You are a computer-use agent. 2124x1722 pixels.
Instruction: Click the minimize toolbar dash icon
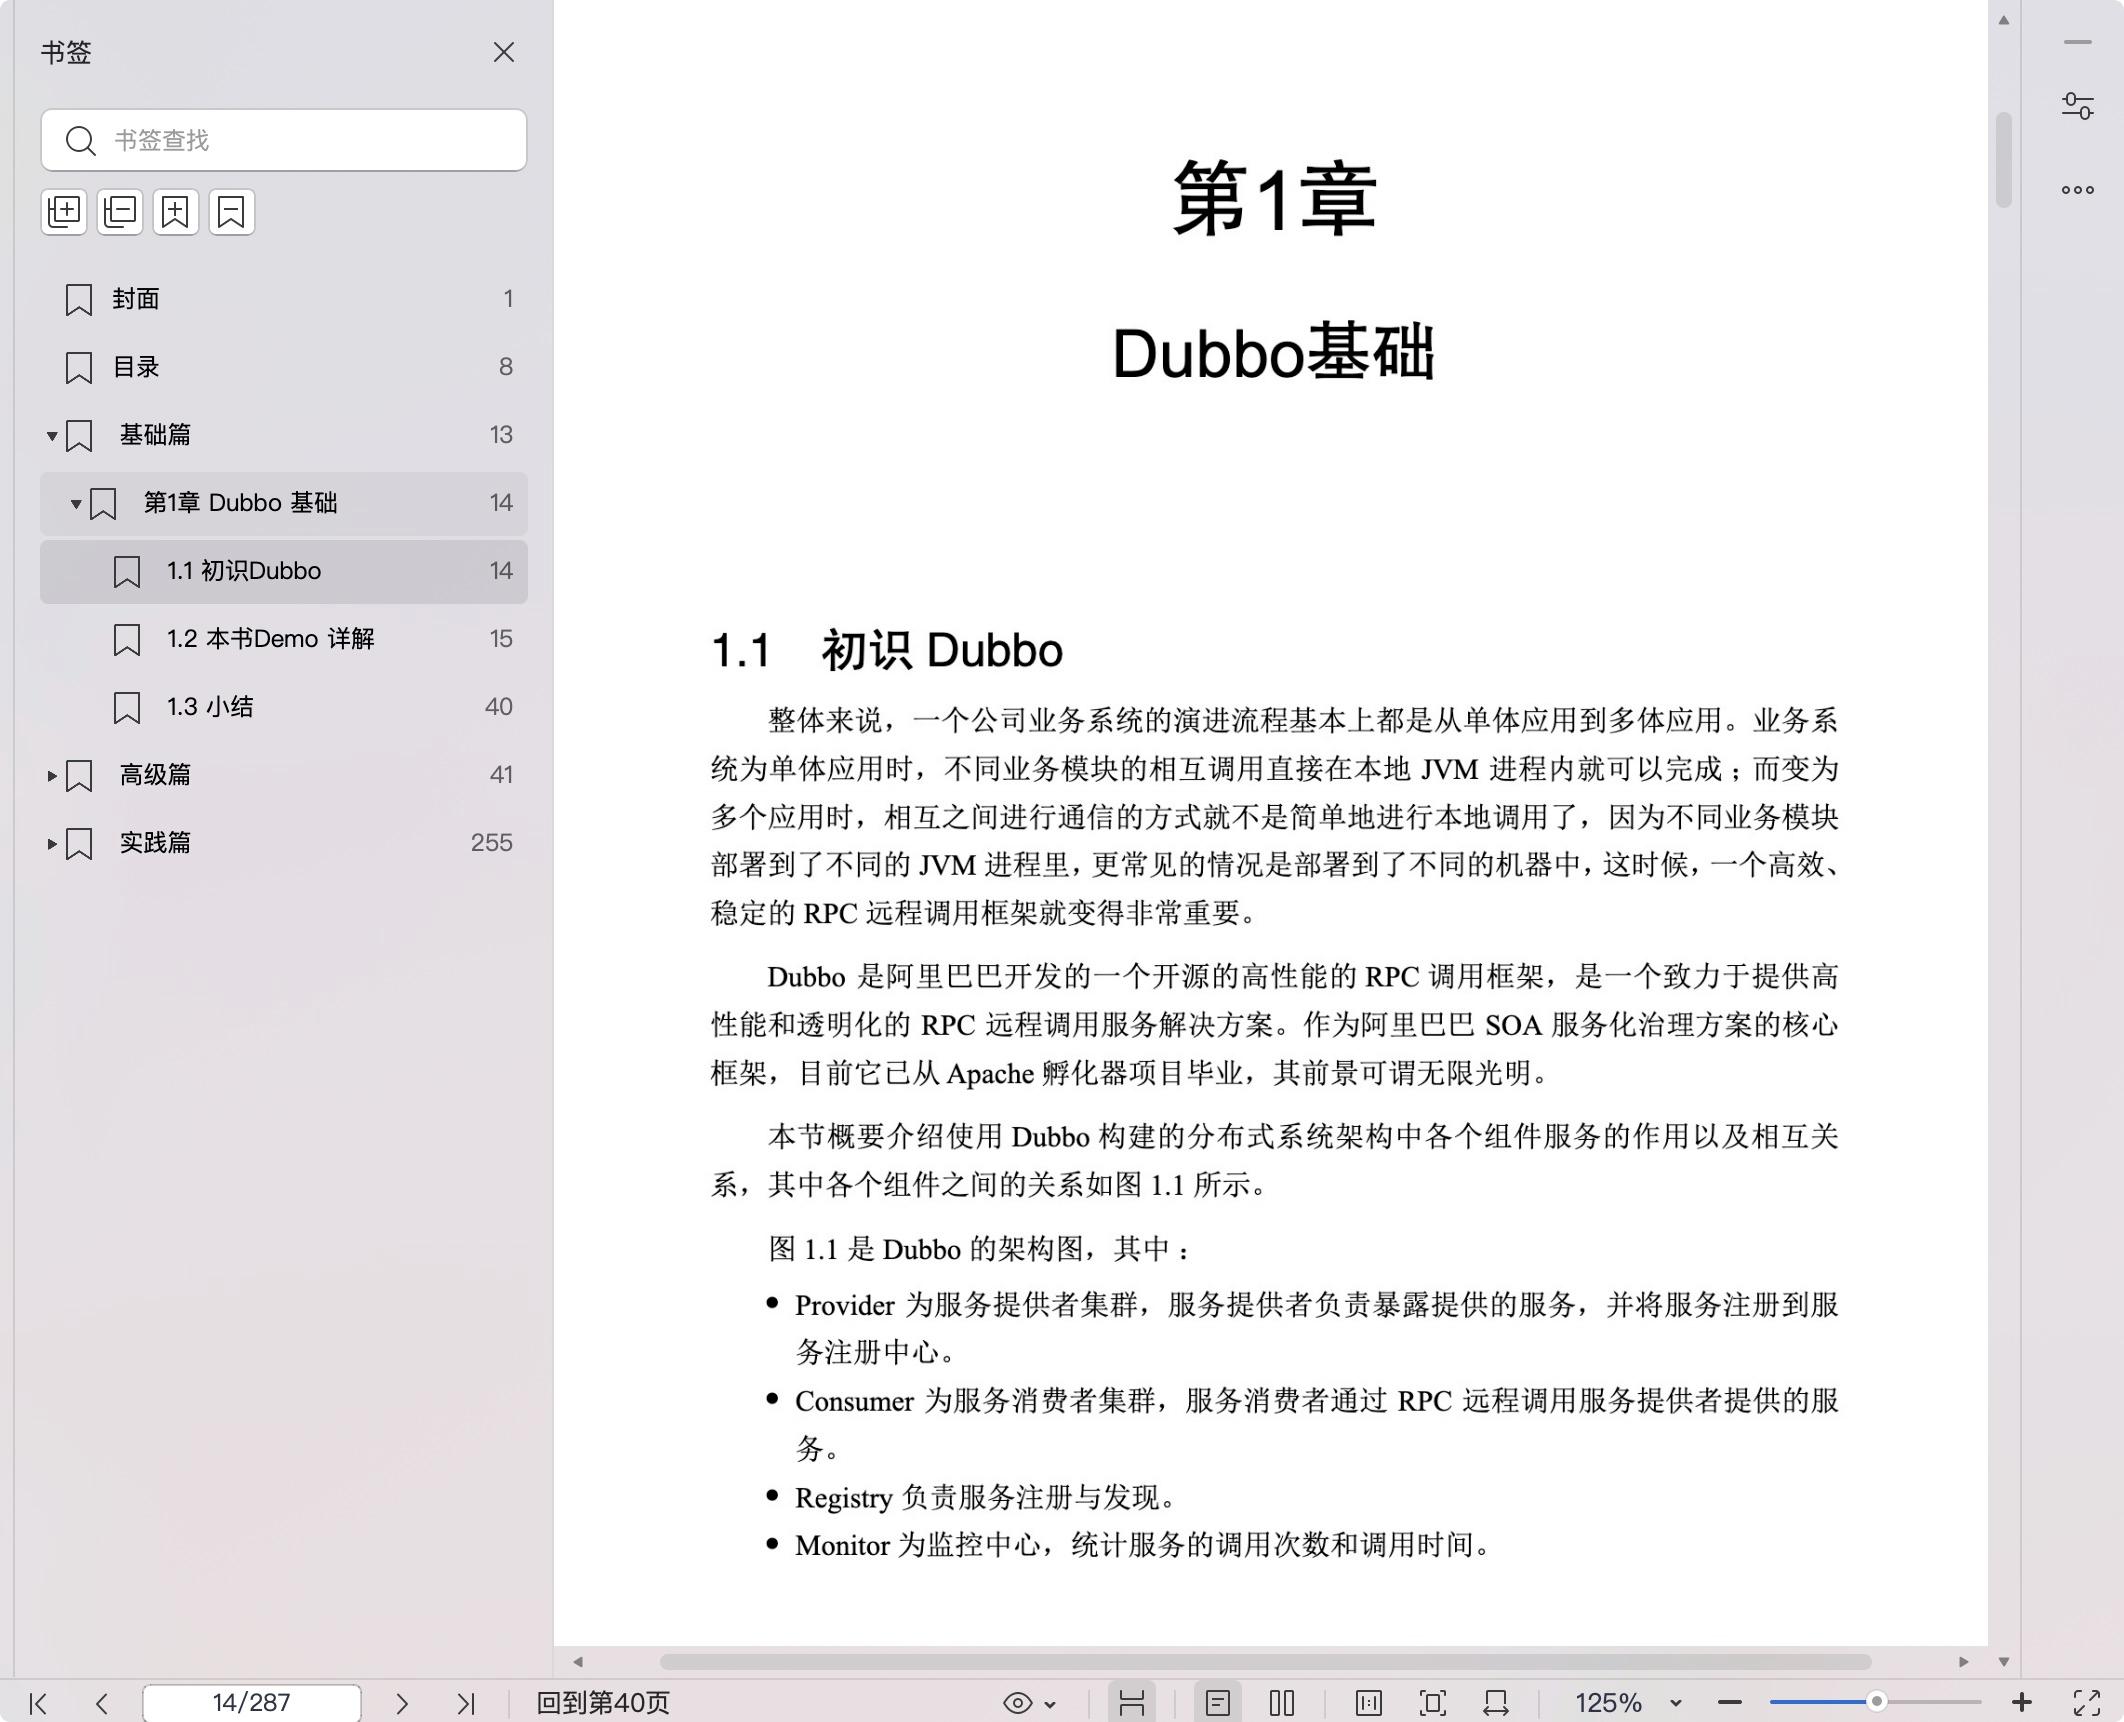[x=2078, y=42]
